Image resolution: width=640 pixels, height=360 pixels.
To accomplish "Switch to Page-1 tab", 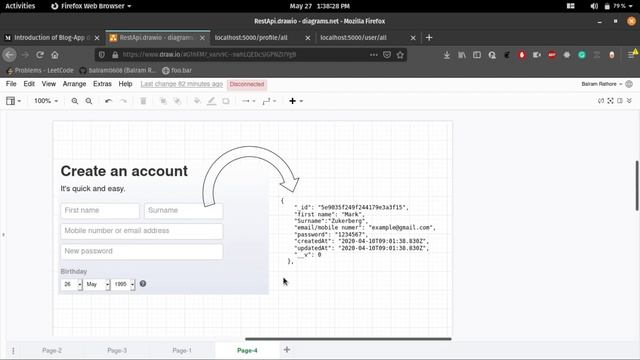I will [x=182, y=351].
